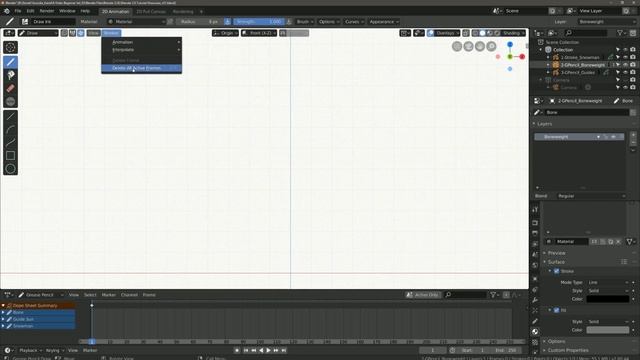Select the Circle primitive tool
This screenshot has height=360, width=640.
[x=11, y=169]
